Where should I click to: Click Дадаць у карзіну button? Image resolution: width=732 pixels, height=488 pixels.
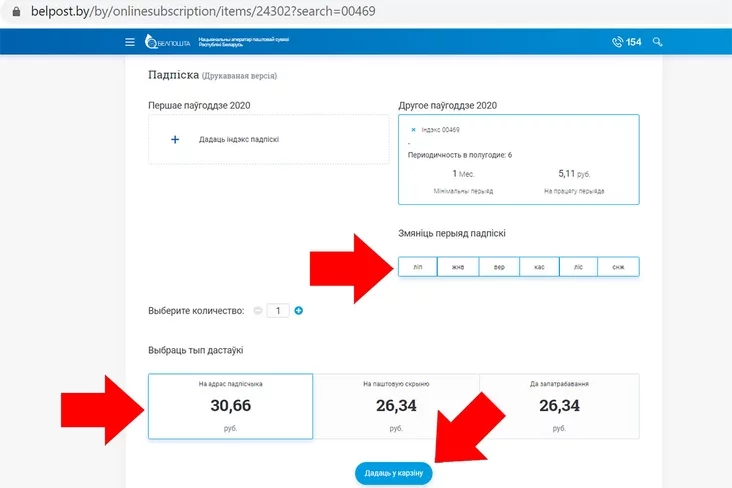pos(393,473)
